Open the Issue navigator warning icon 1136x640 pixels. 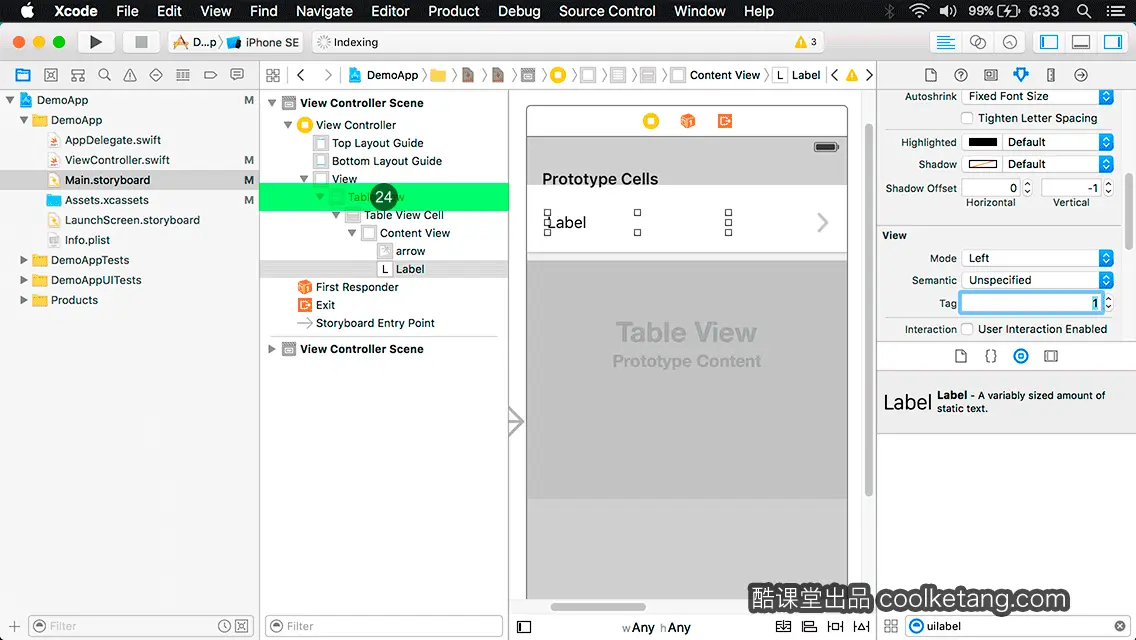click(130, 75)
